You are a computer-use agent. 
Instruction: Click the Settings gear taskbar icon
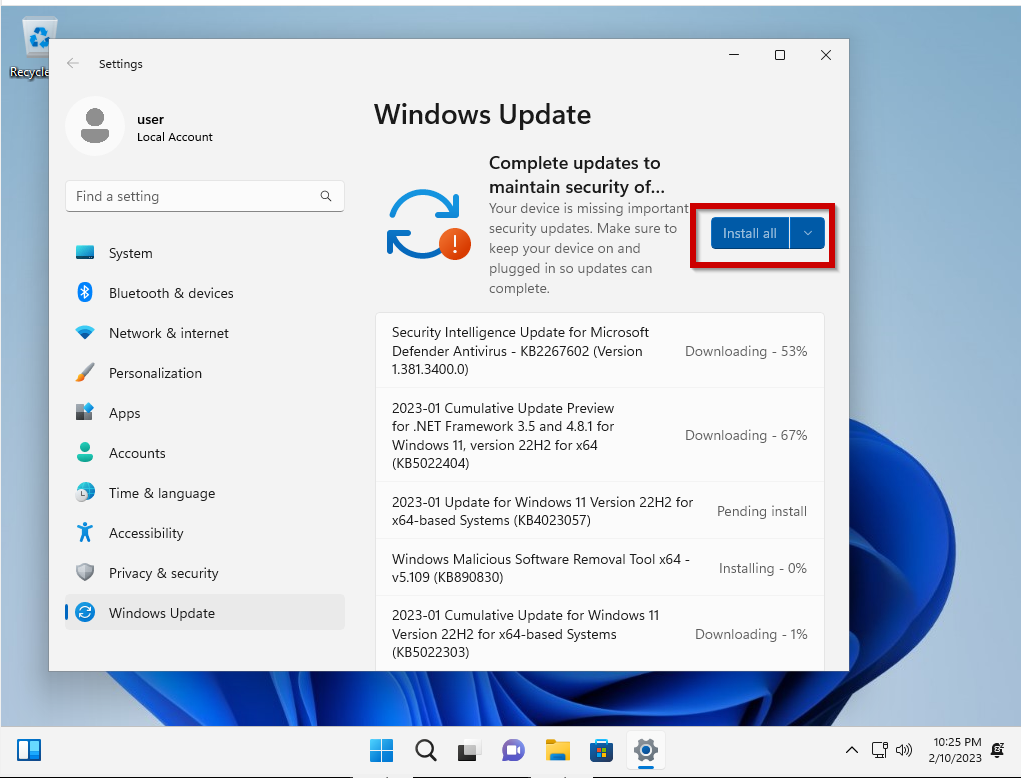645,751
